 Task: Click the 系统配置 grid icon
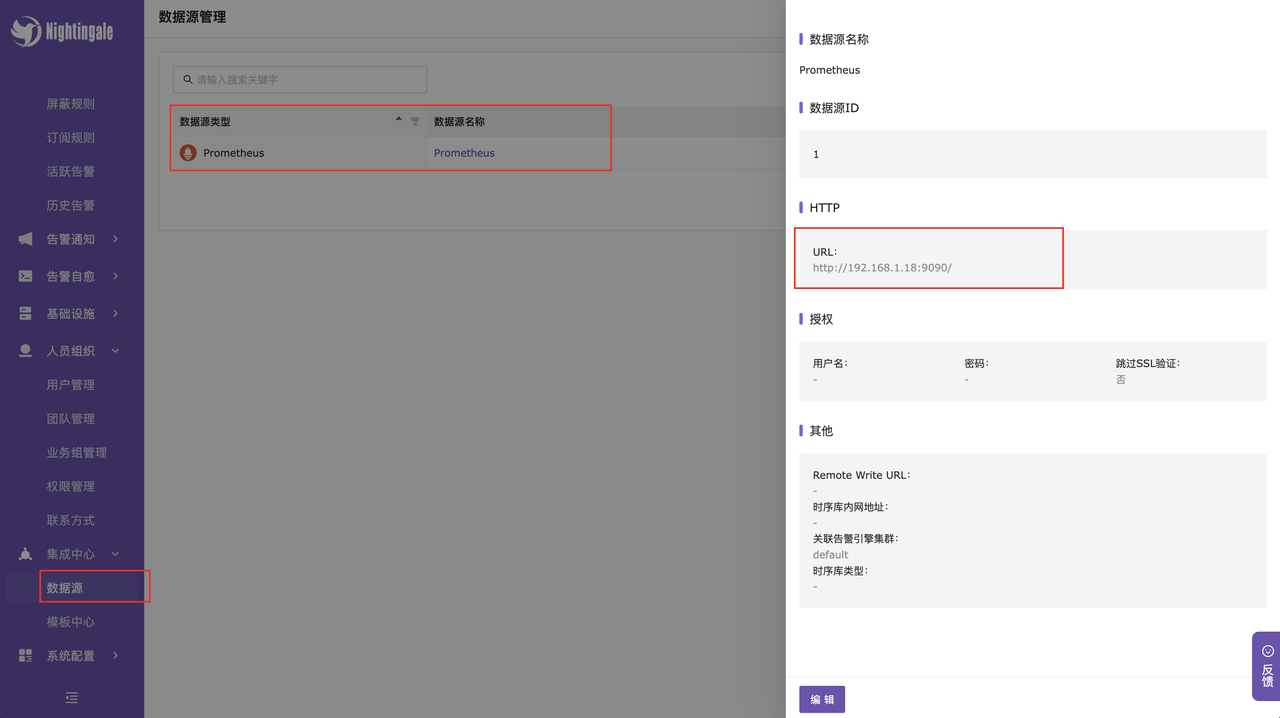coord(26,656)
